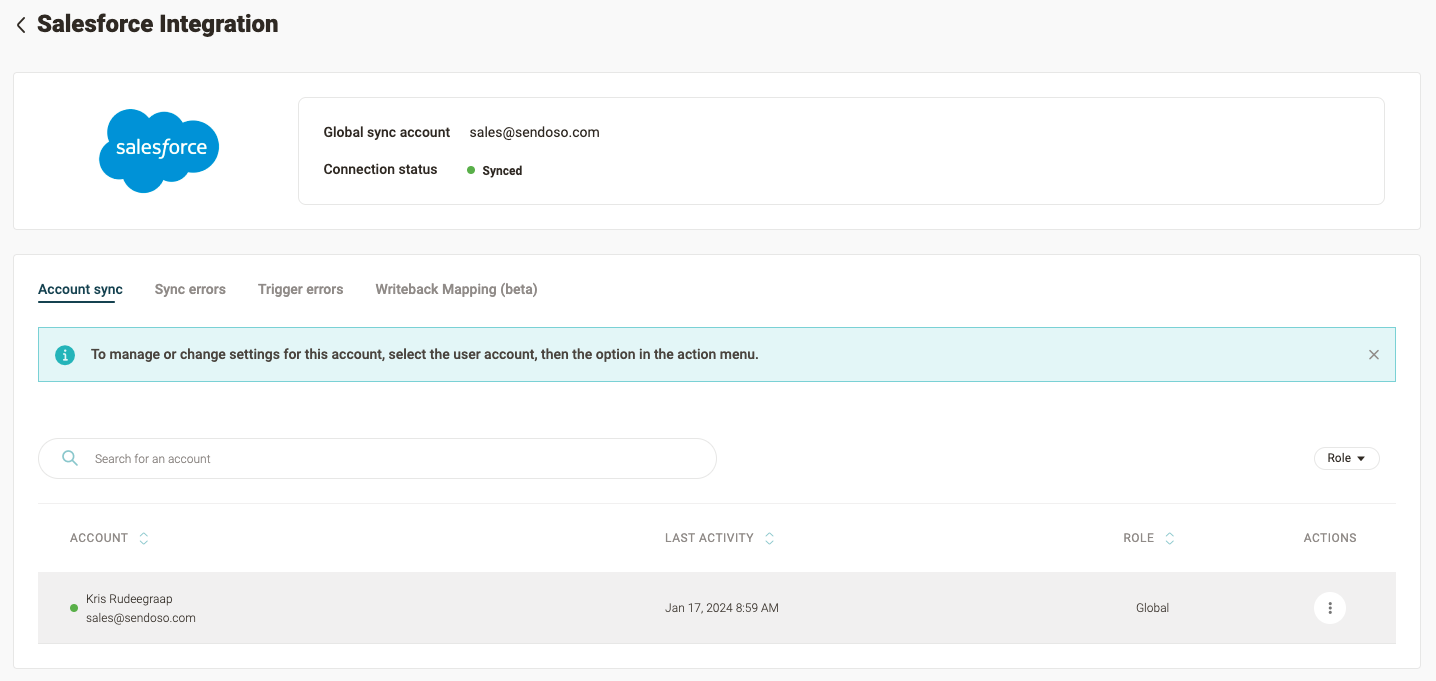
Task: Click the search magnifier icon
Action: pos(70,458)
